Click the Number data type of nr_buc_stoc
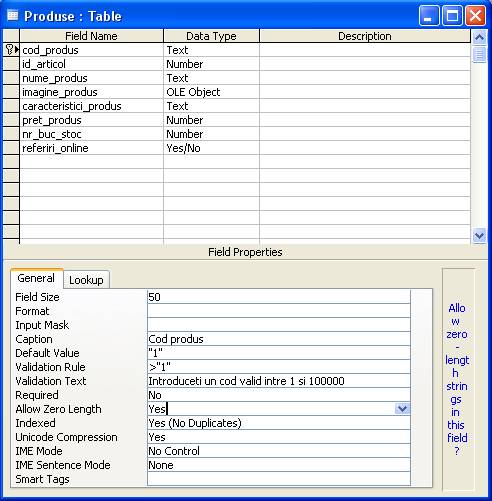This screenshot has height=501, width=492. (x=211, y=134)
